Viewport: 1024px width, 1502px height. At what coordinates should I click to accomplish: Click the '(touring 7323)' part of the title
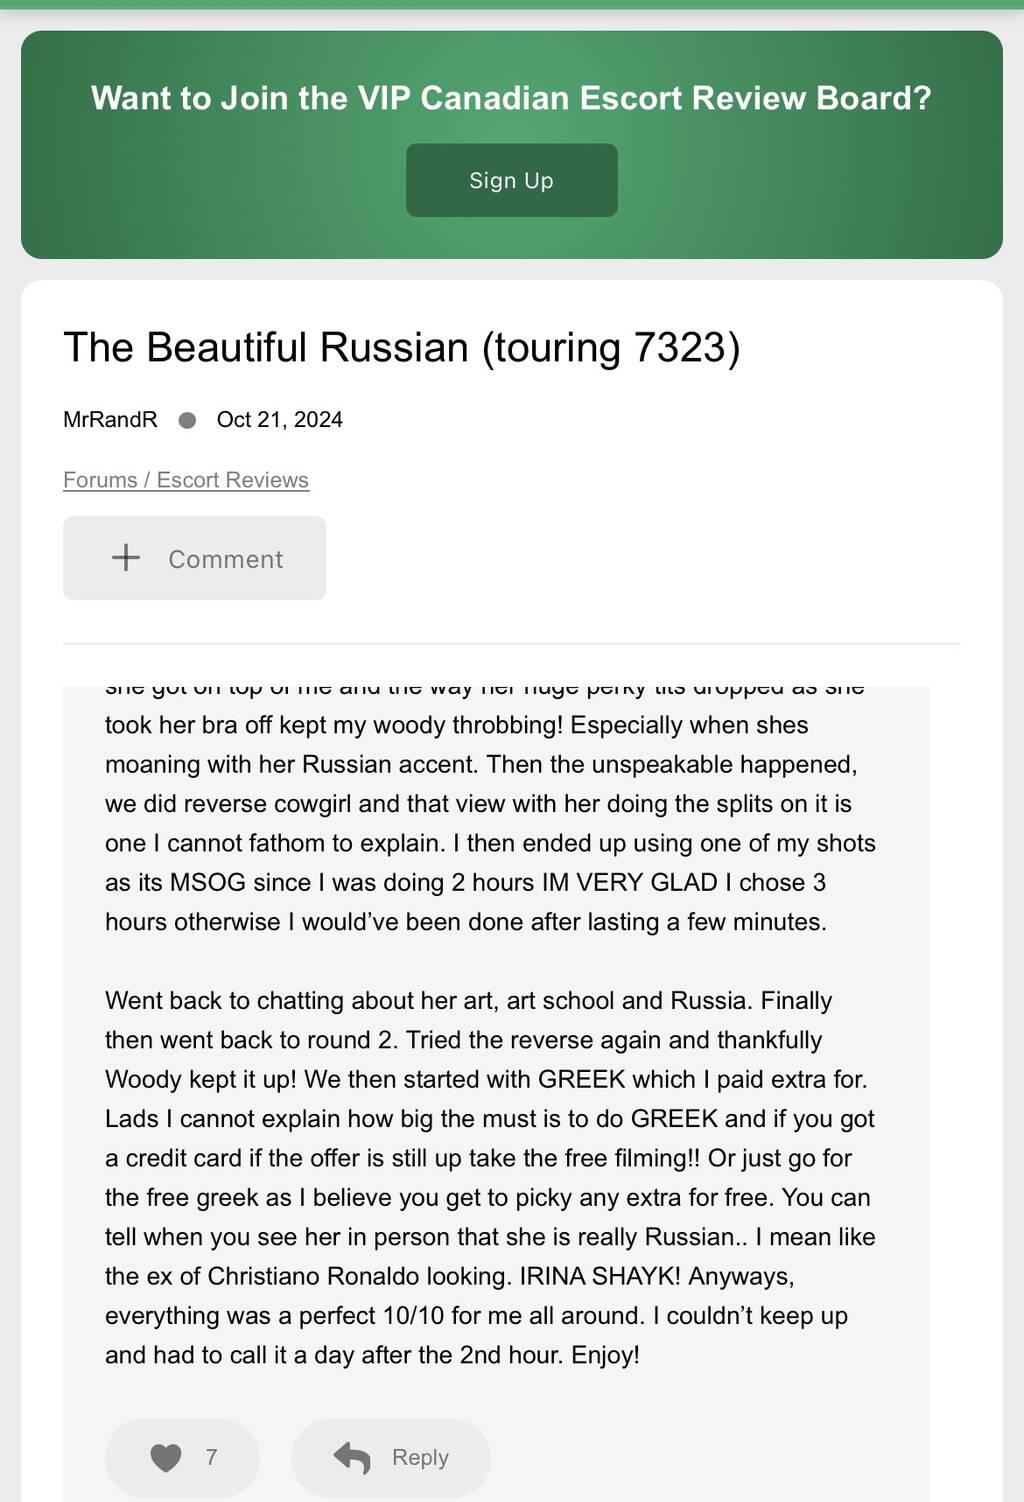(x=610, y=348)
